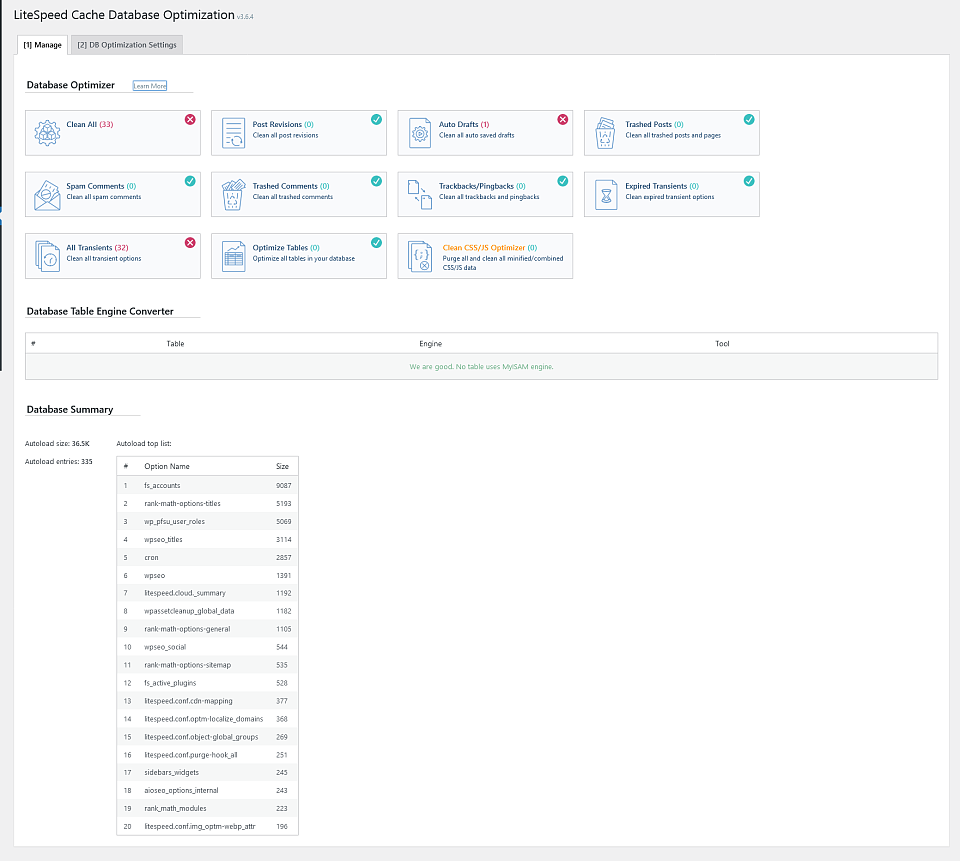
Task: Select the rank-math-options-titles row
Action: point(208,503)
